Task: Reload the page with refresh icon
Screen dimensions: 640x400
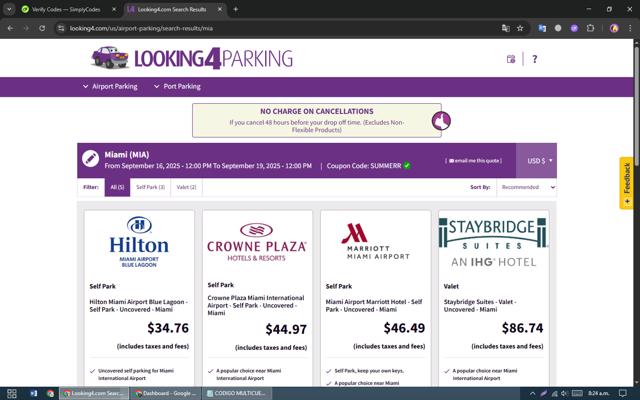Action: pos(42,28)
